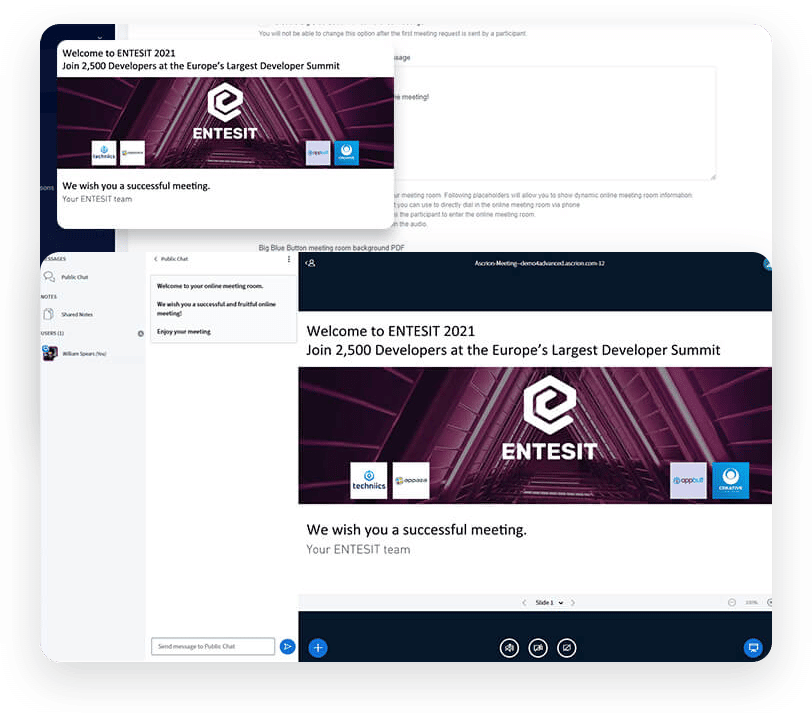This screenshot has height=718, width=812.
Task: Unmute the microphone audio button
Action: (509, 647)
